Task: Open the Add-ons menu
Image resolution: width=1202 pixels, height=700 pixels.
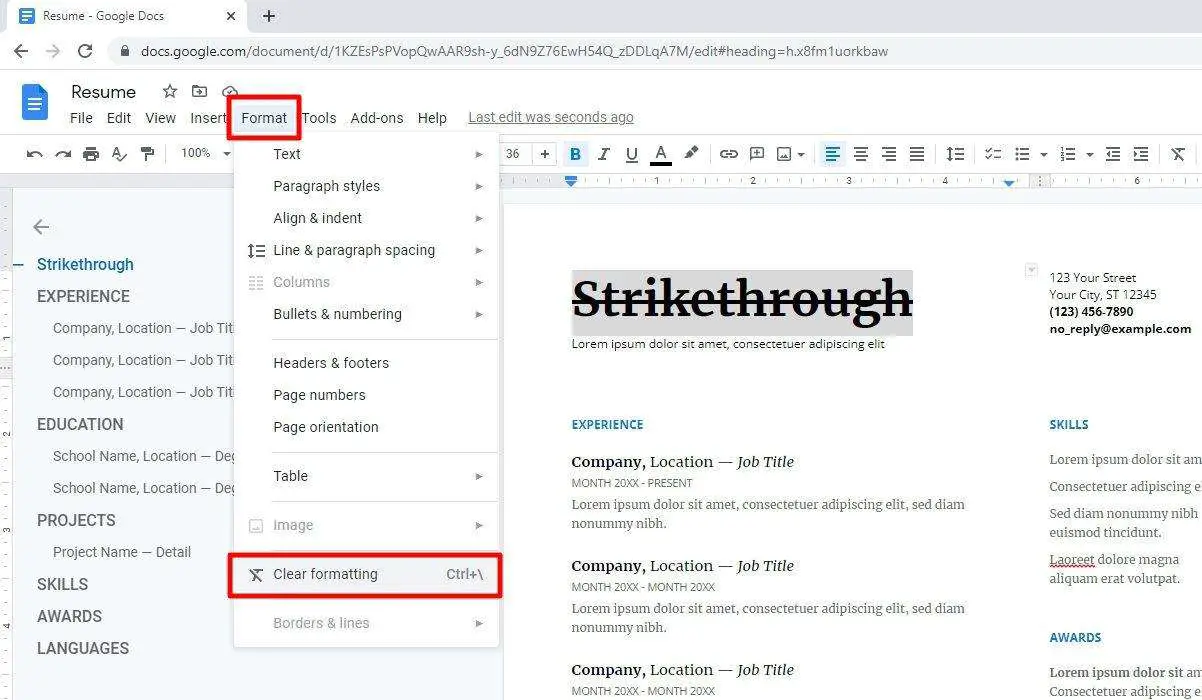Action: point(377,118)
